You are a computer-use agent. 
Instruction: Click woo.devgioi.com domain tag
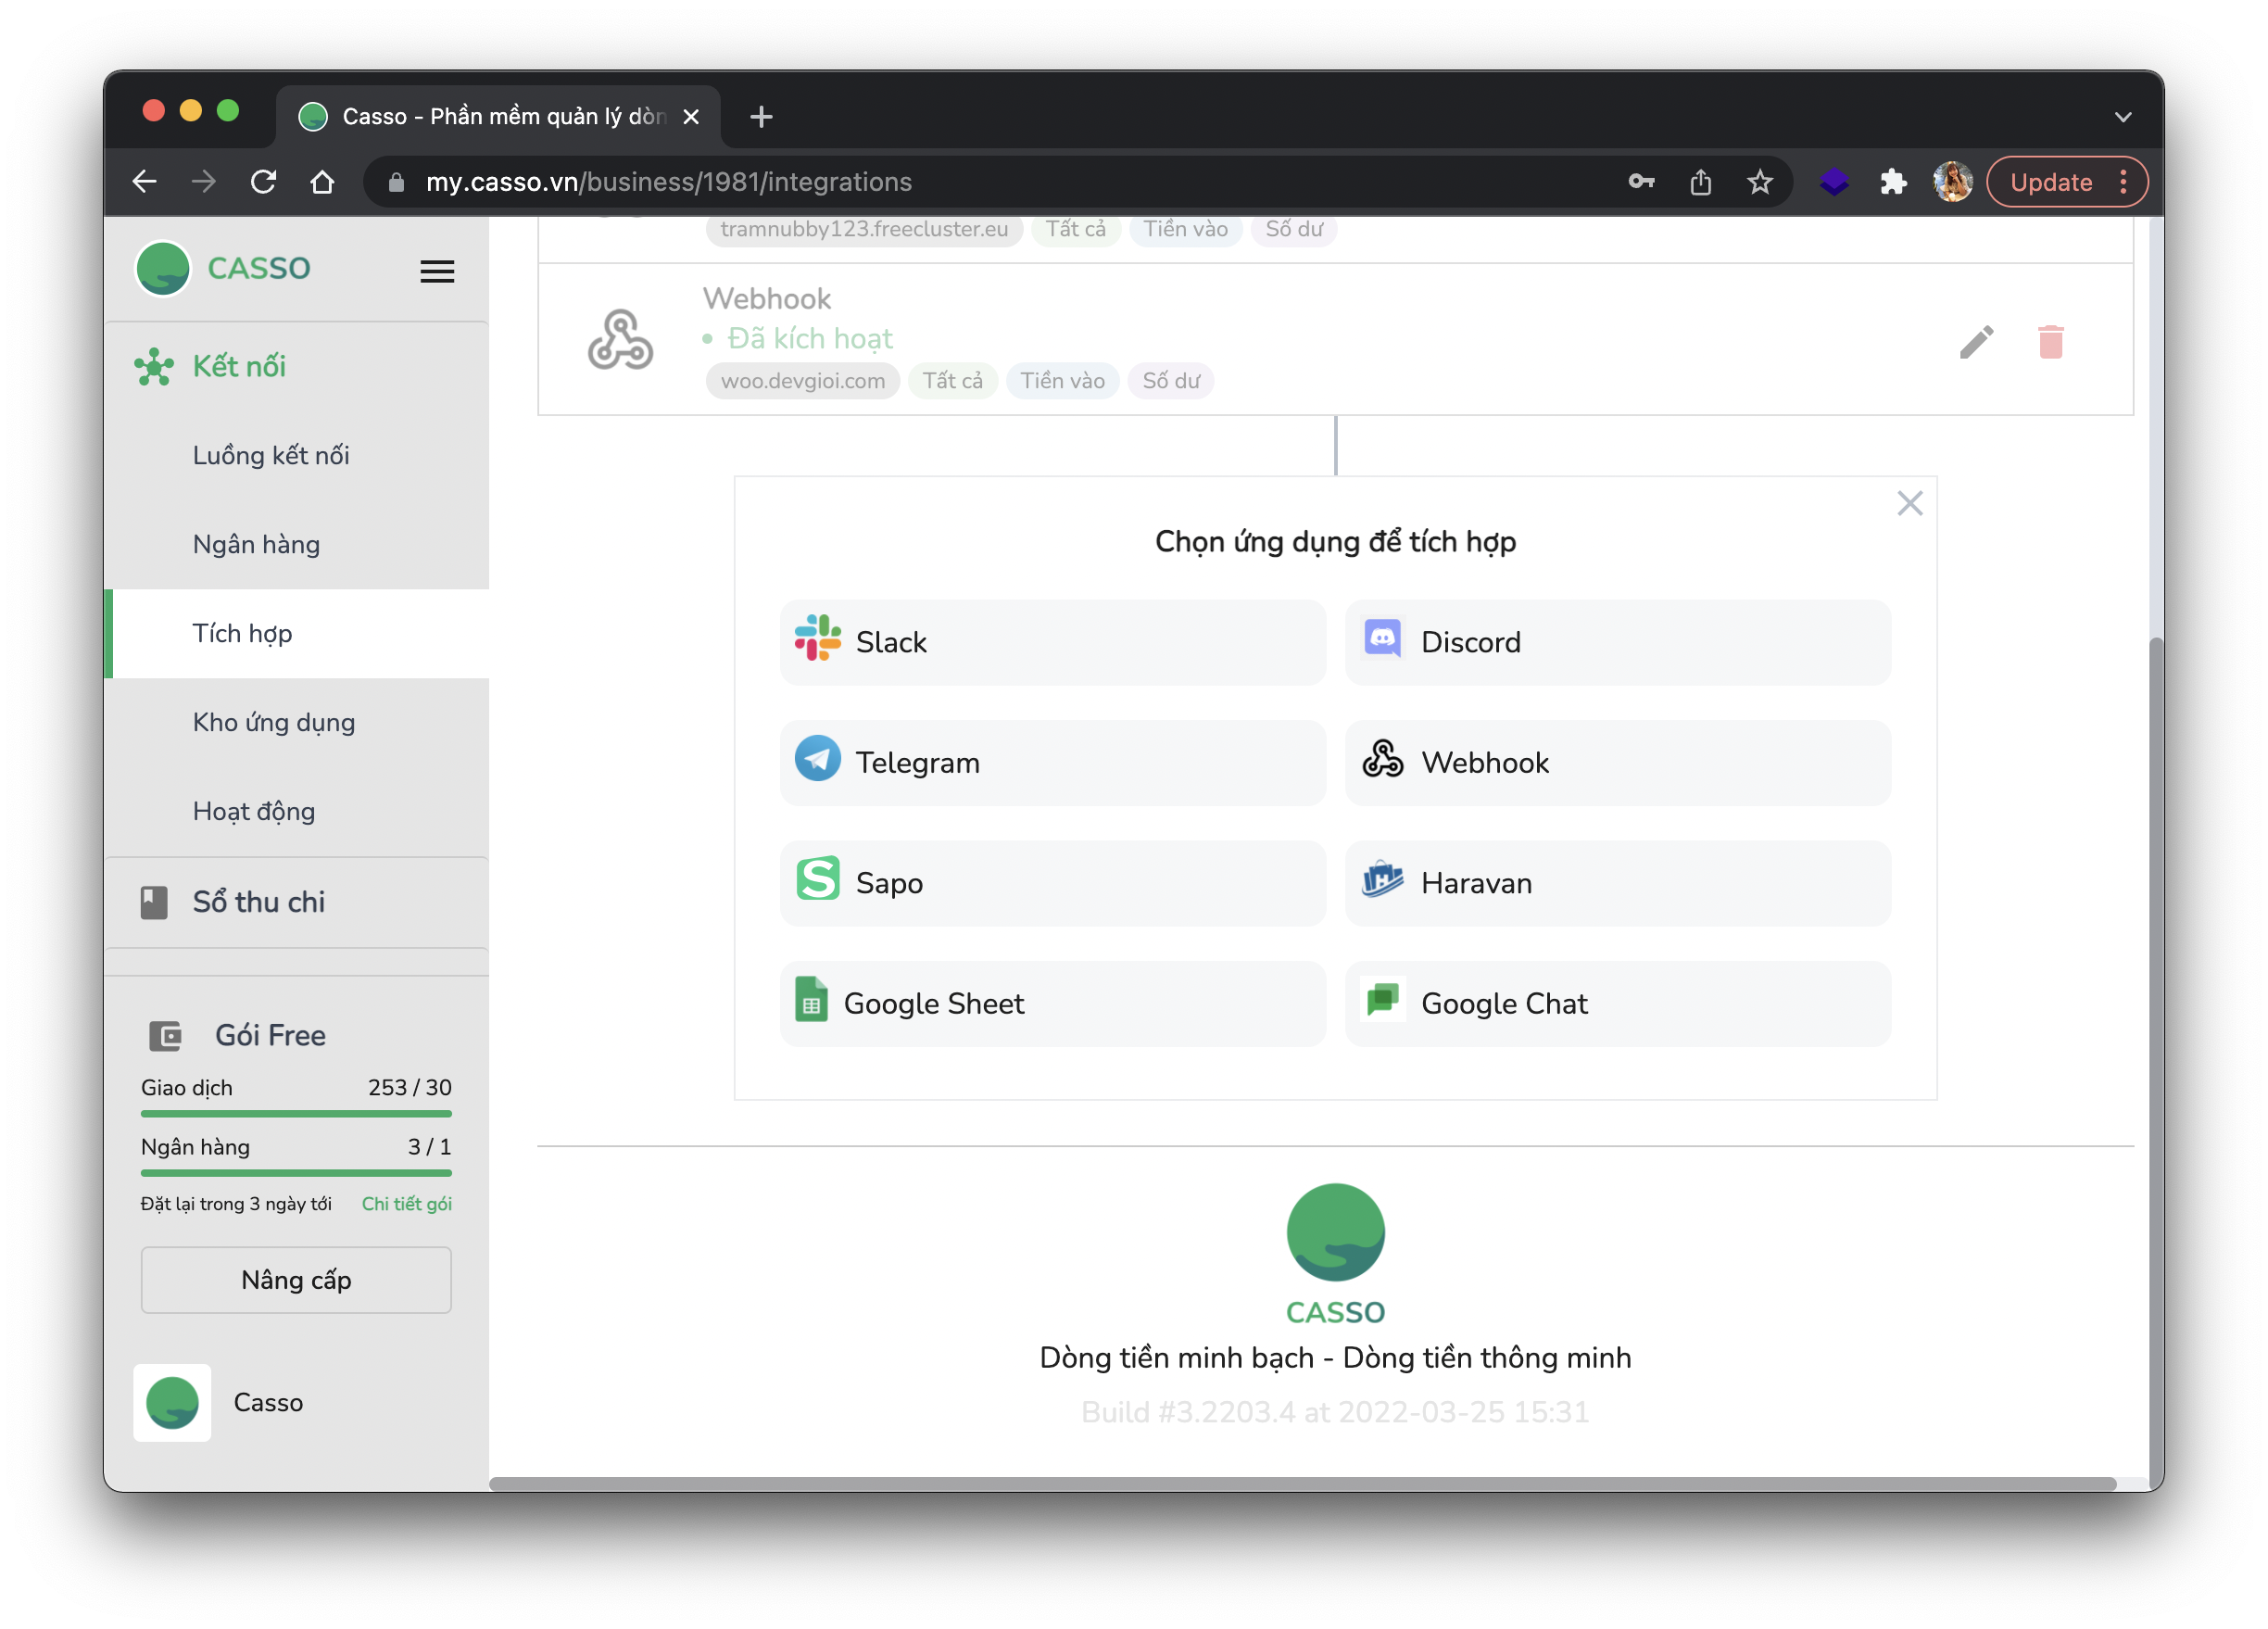click(803, 381)
